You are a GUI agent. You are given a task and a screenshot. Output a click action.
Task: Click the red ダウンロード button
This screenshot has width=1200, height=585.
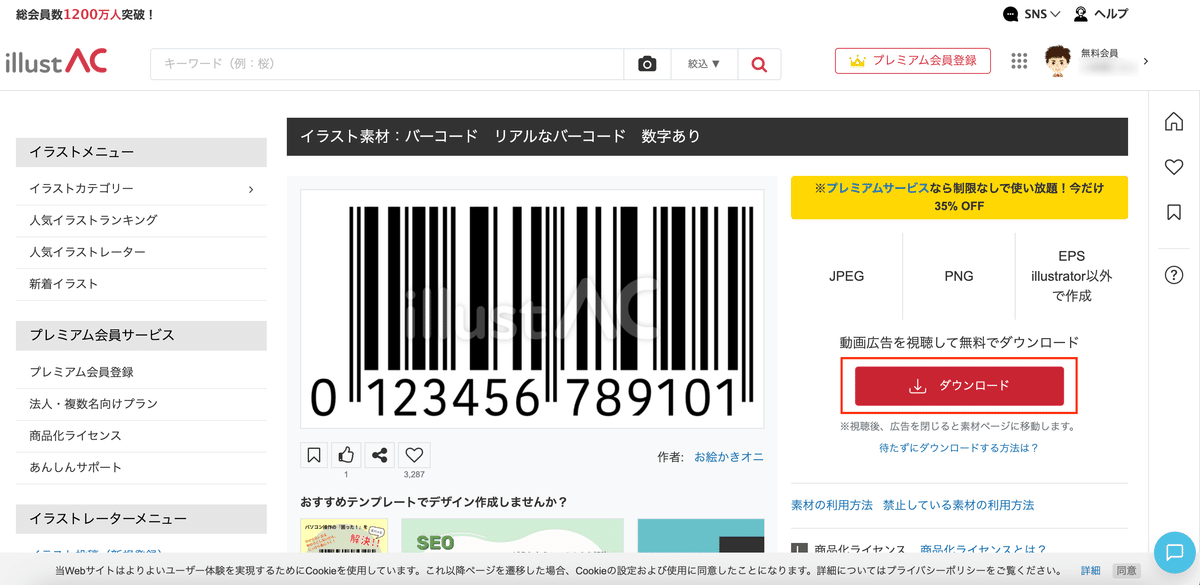[959, 386]
